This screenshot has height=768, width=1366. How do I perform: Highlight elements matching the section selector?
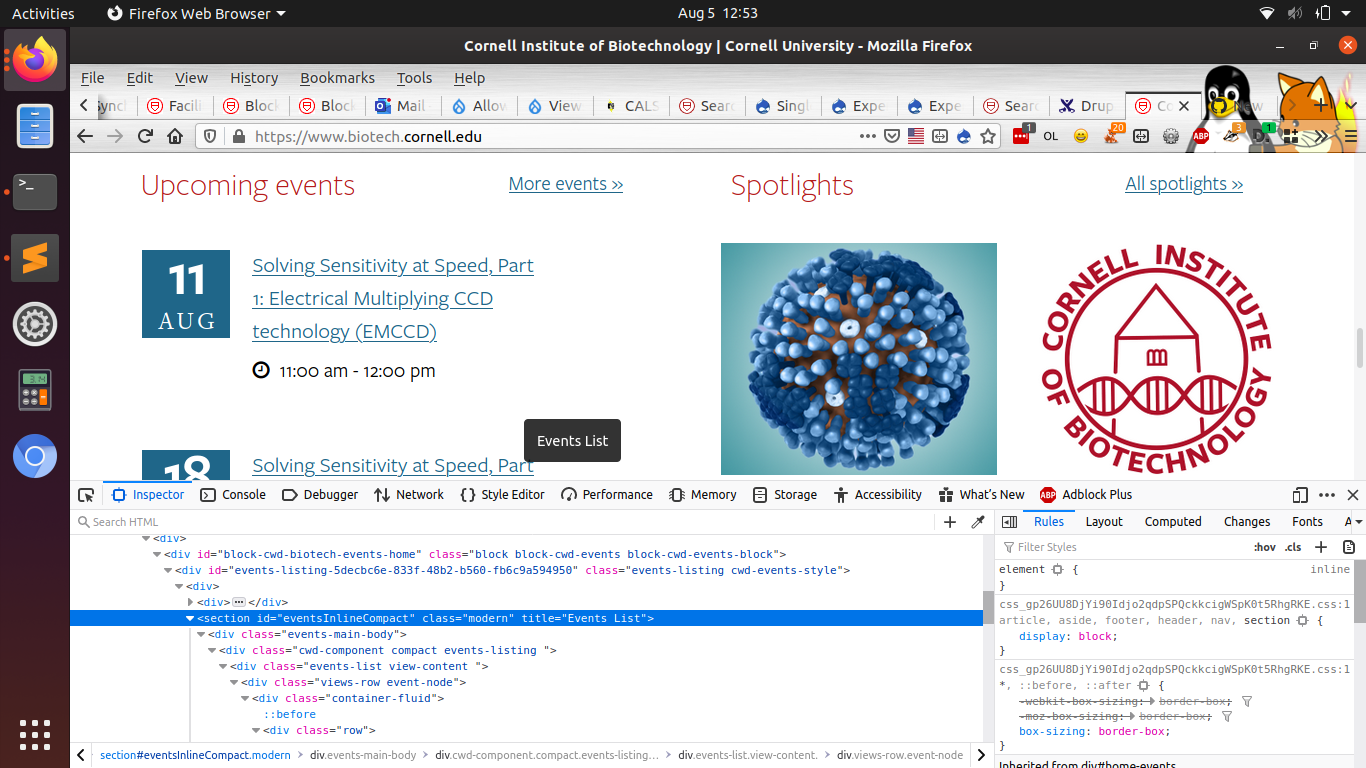click(1302, 621)
